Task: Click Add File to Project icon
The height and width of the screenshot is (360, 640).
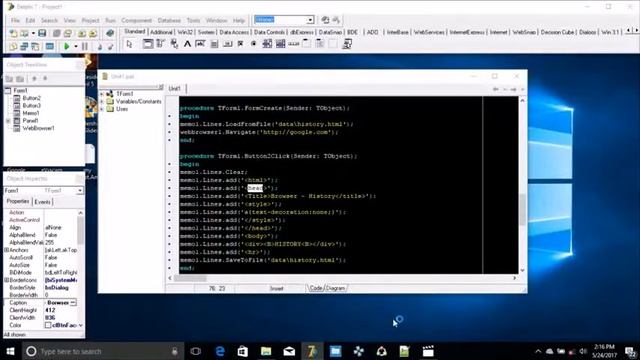Action: click(x=82, y=33)
